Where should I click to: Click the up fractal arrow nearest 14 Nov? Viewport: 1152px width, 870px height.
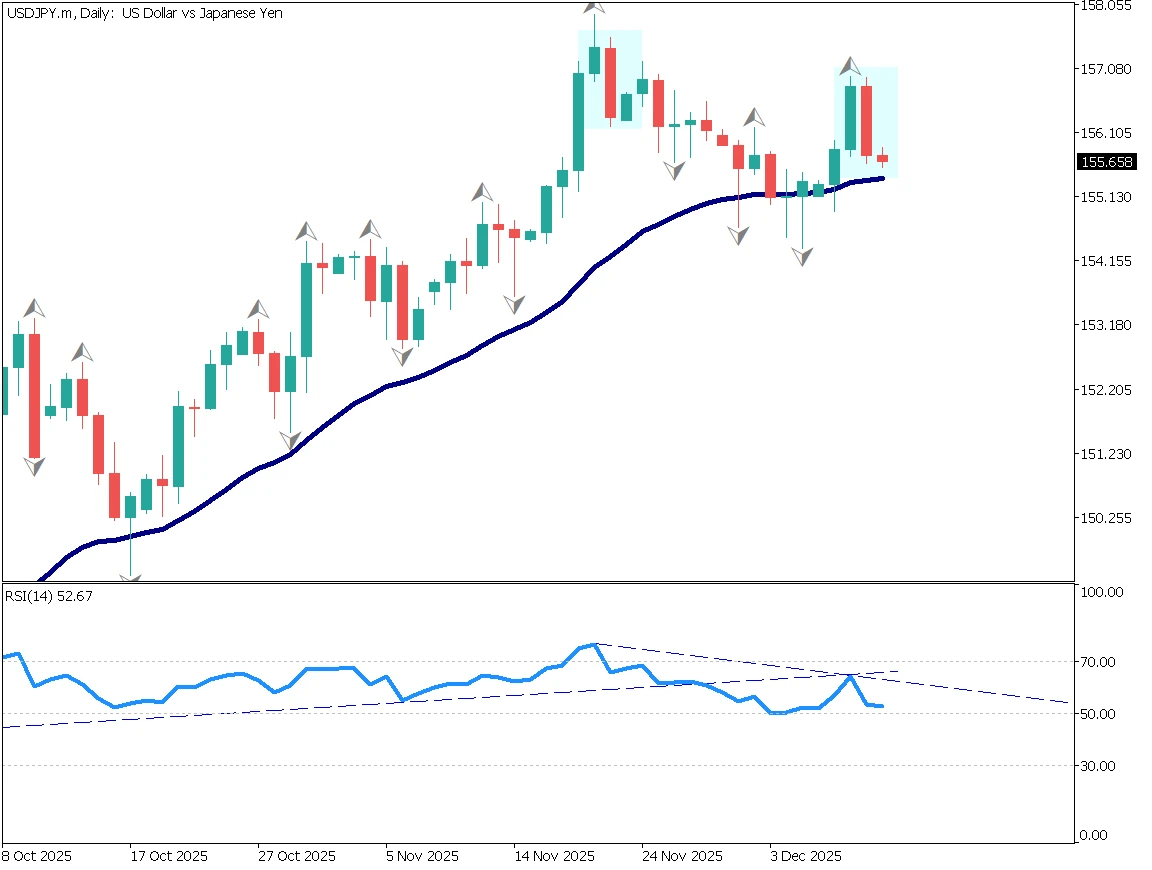point(483,192)
